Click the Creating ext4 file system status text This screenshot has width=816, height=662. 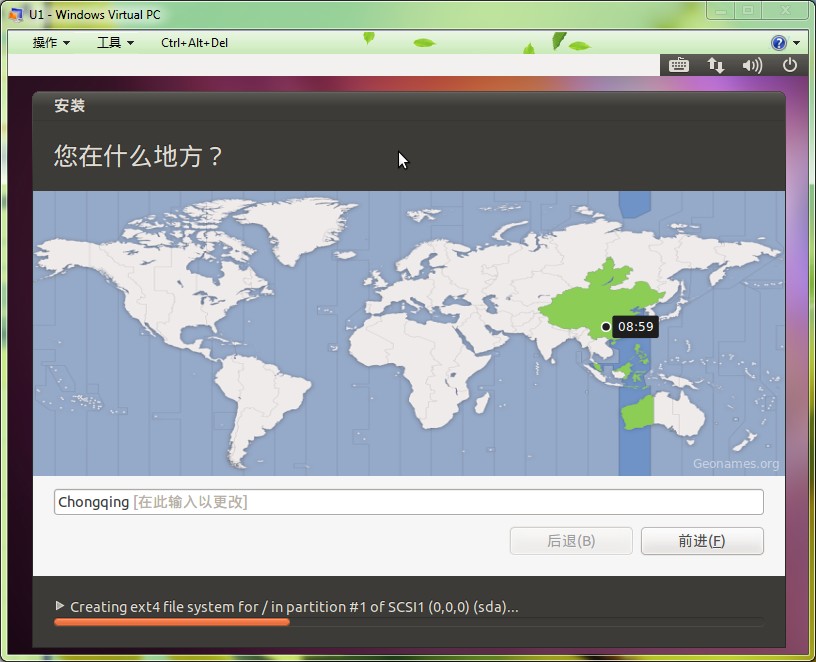(x=294, y=607)
